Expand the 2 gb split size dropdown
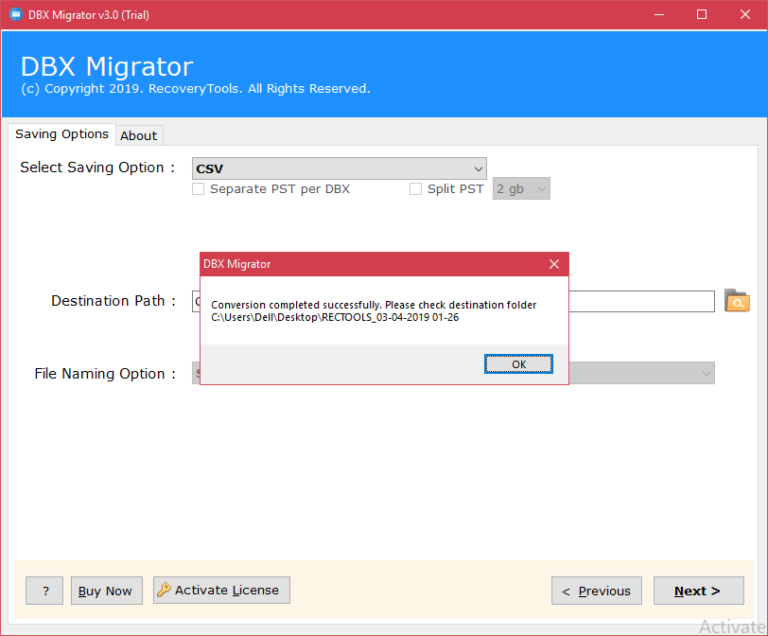The image size is (768, 636). (x=521, y=189)
